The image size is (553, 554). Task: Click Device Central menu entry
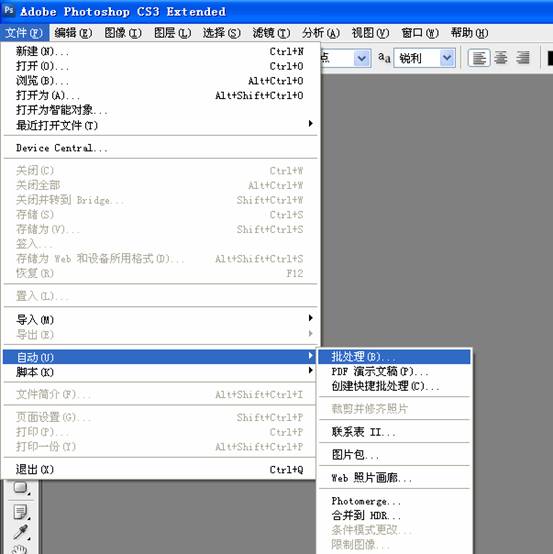pos(160,148)
